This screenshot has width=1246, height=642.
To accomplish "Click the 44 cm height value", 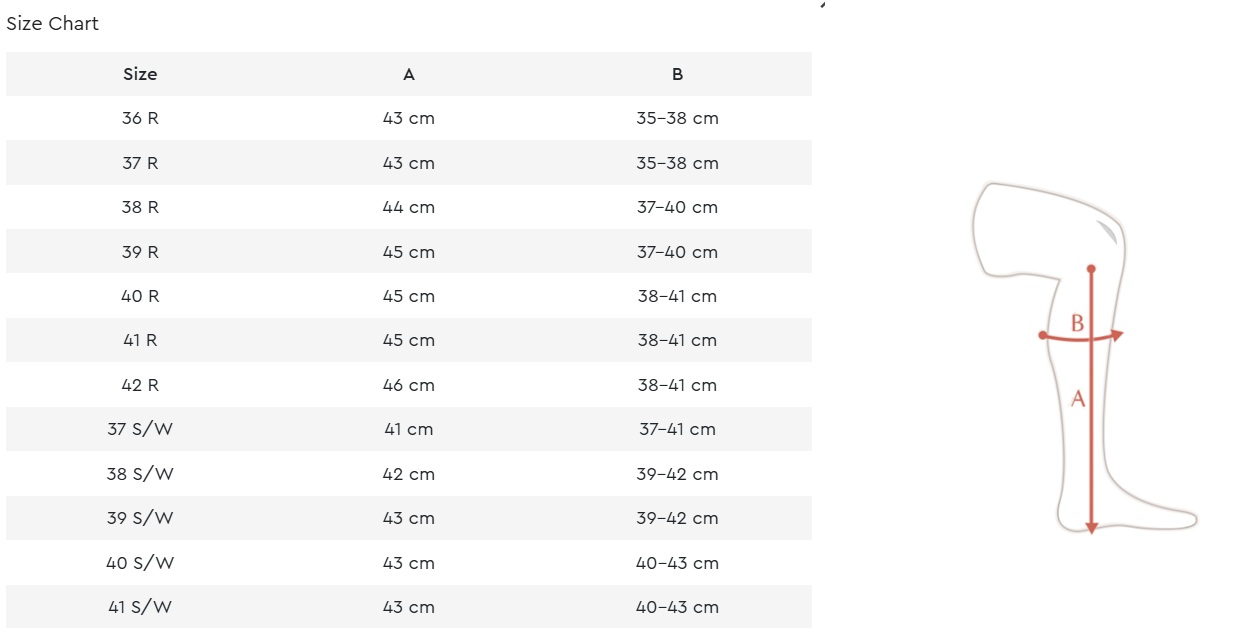I will tap(409, 207).
